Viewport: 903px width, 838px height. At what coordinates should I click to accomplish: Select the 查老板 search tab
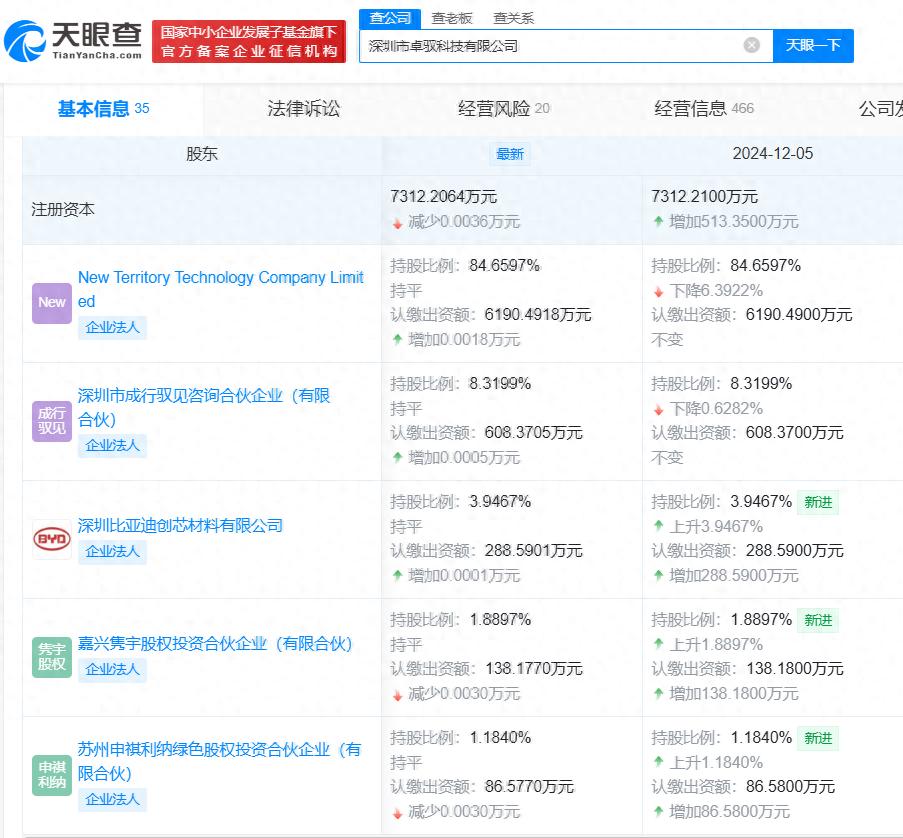tap(452, 18)
